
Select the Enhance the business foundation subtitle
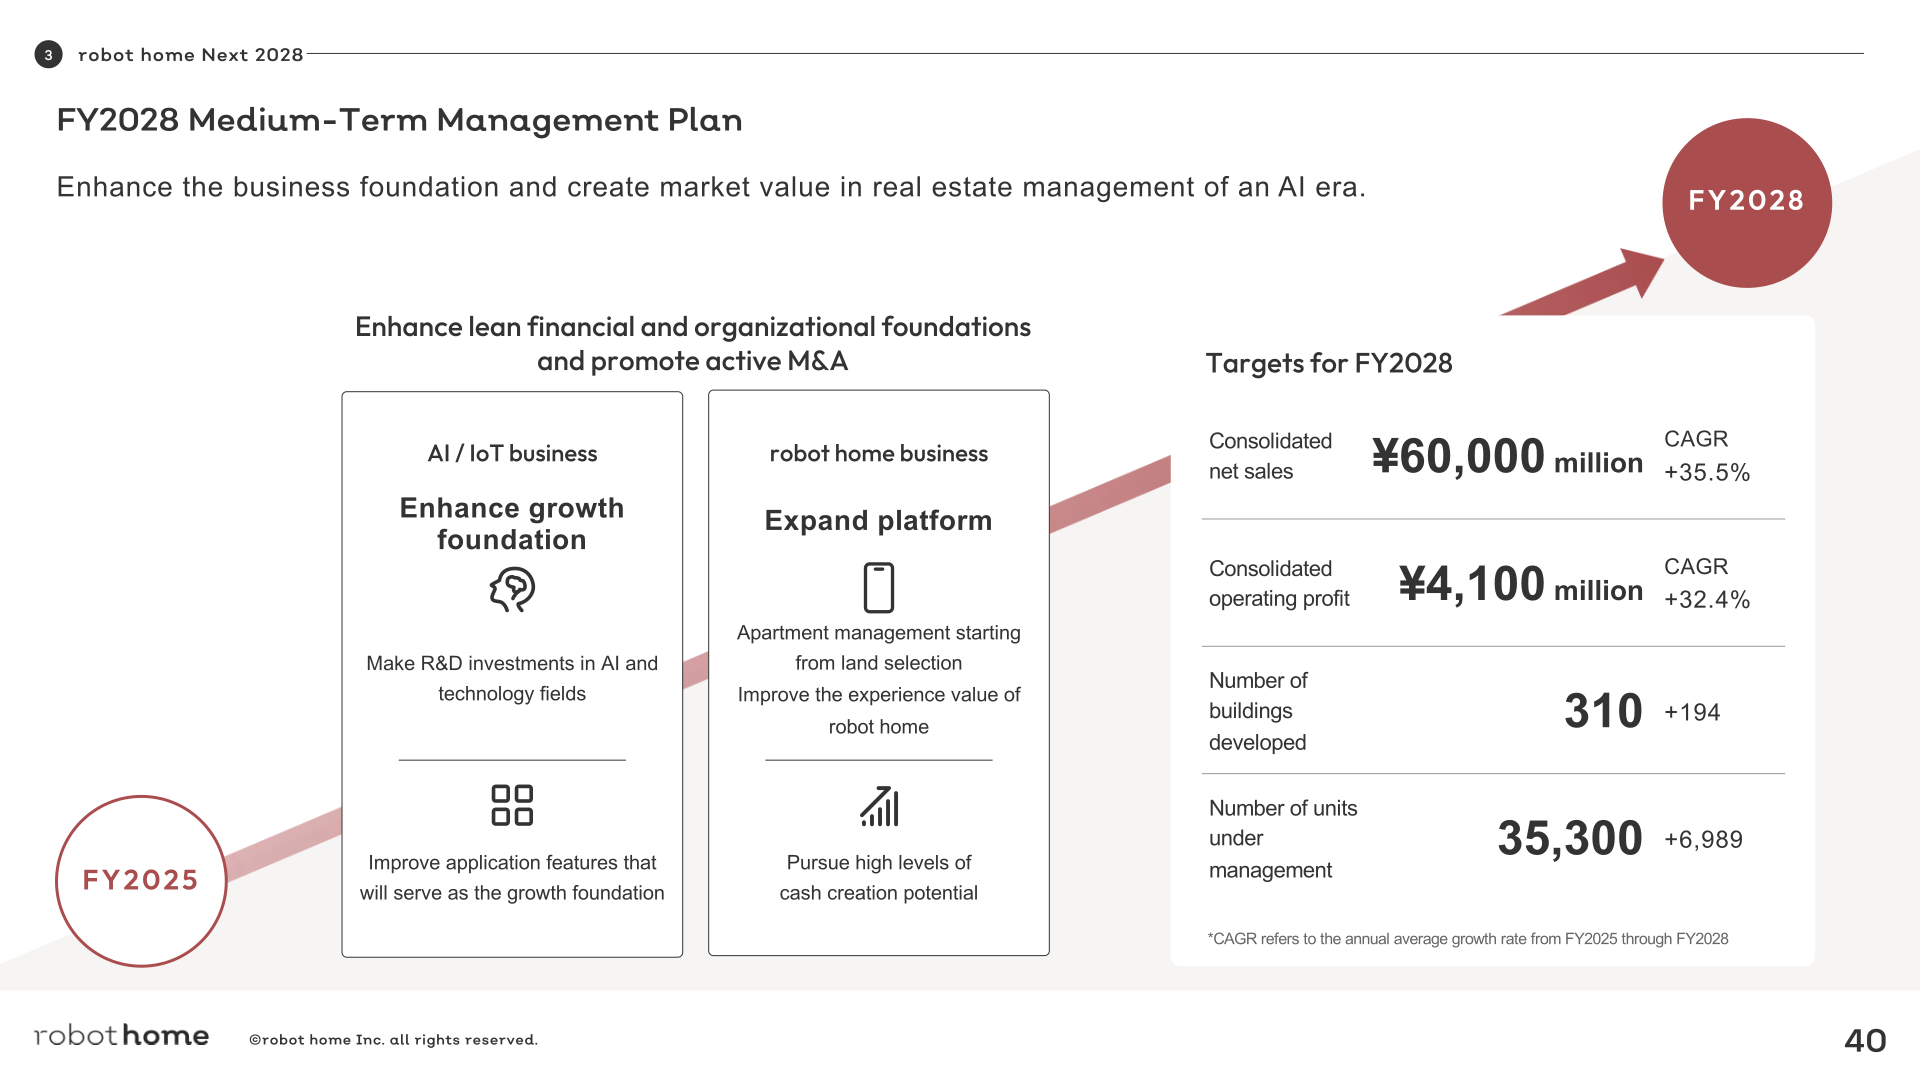click(711, 188)
